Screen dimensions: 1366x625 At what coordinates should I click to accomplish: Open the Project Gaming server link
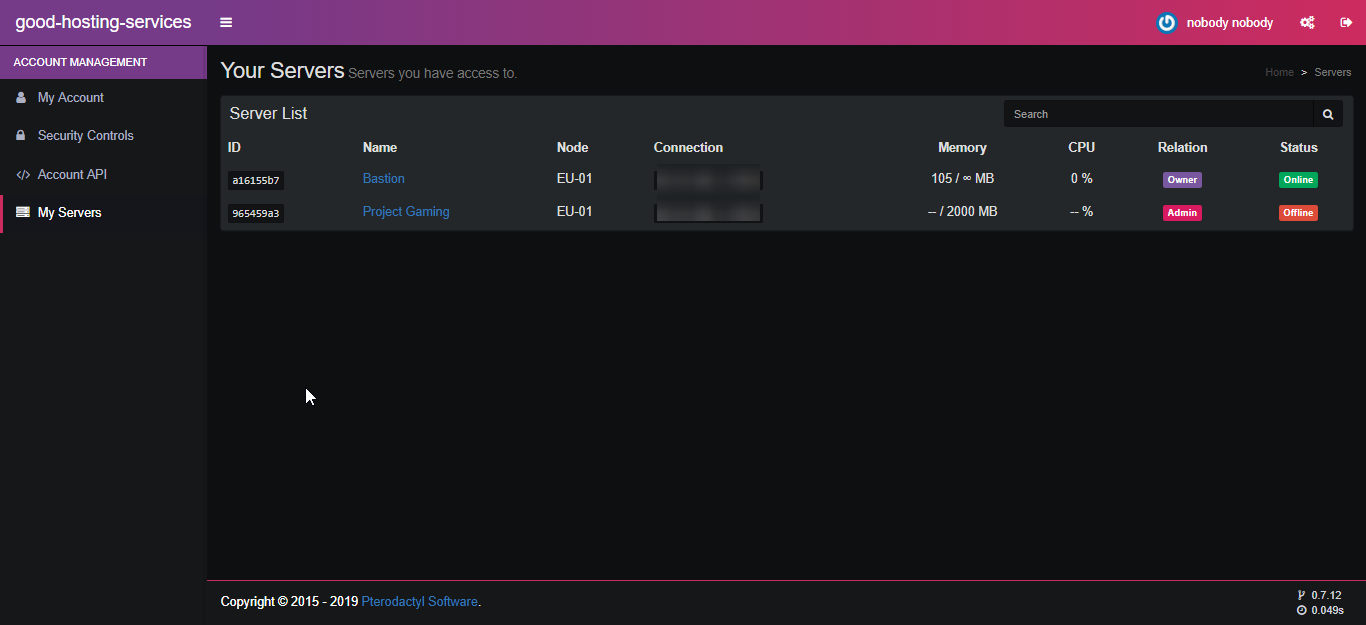click(405, 212)
